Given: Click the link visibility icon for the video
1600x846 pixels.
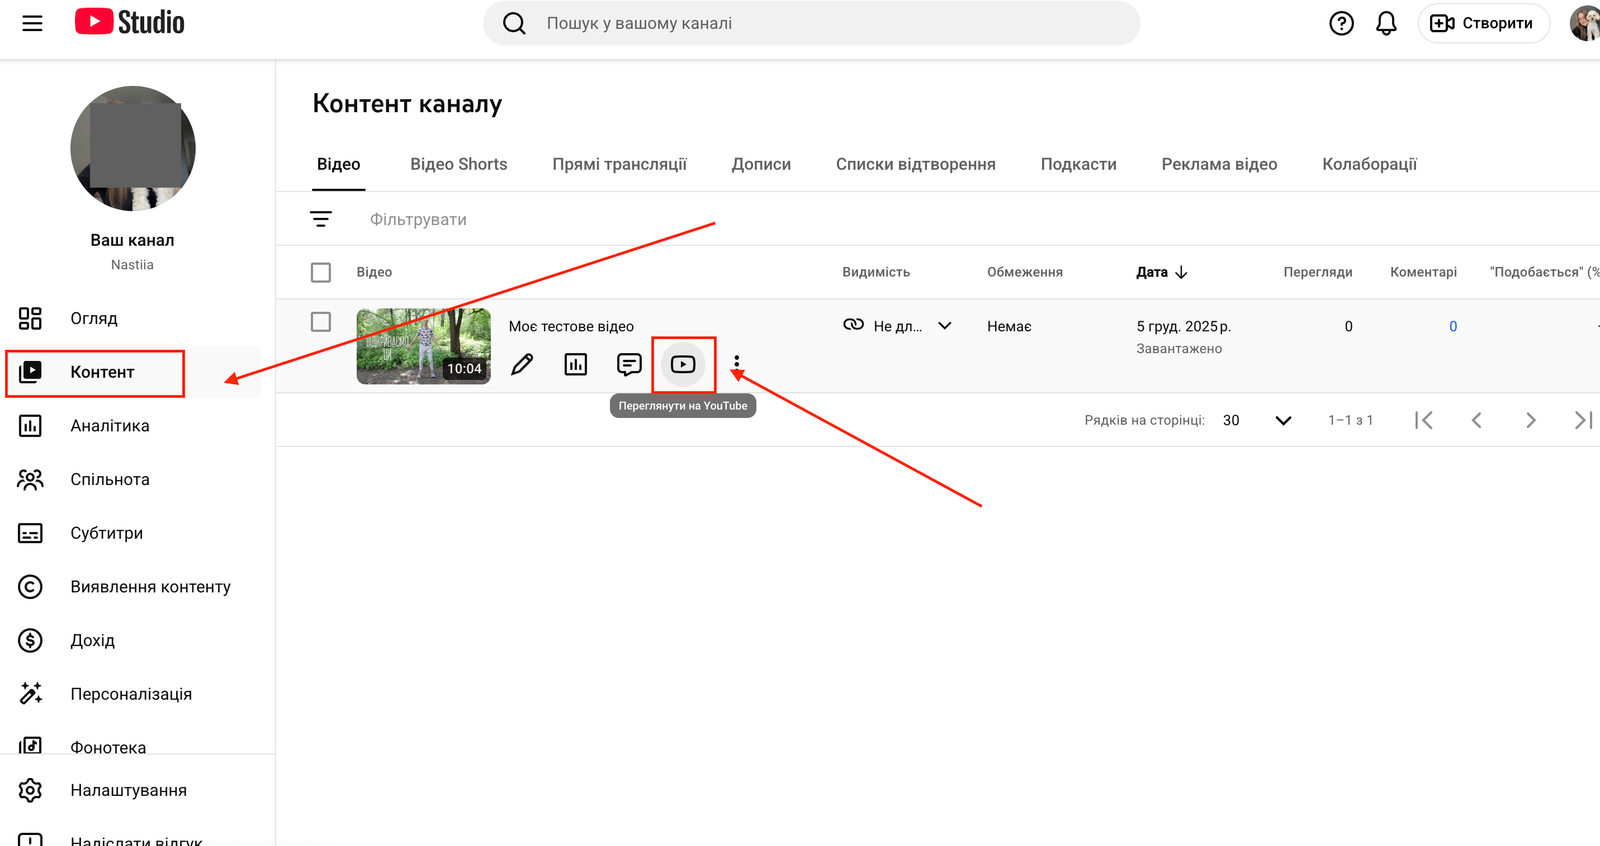Looking at the screenshot, I should (853, 325).
